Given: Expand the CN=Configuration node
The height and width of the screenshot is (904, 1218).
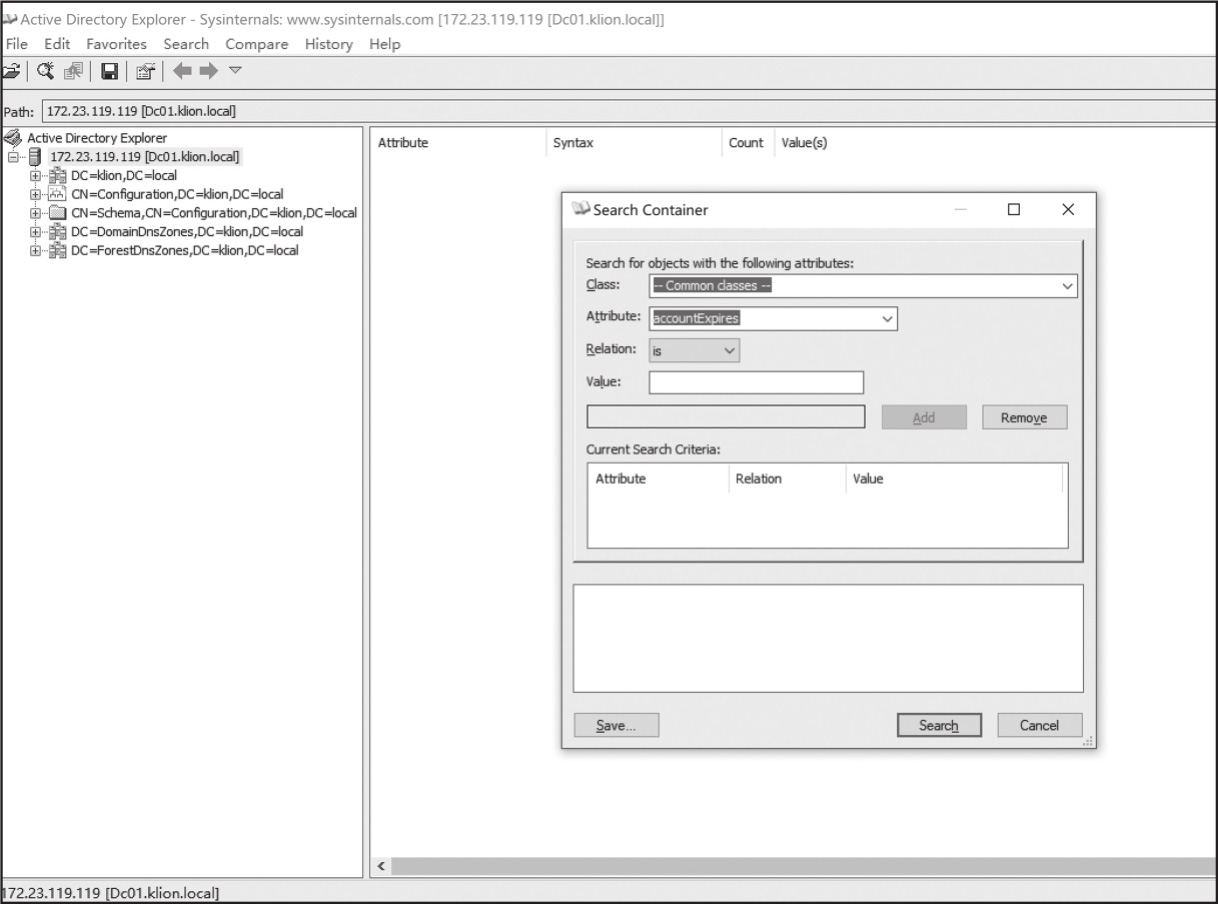Looking at the screenshot, I should pos(36,194).
